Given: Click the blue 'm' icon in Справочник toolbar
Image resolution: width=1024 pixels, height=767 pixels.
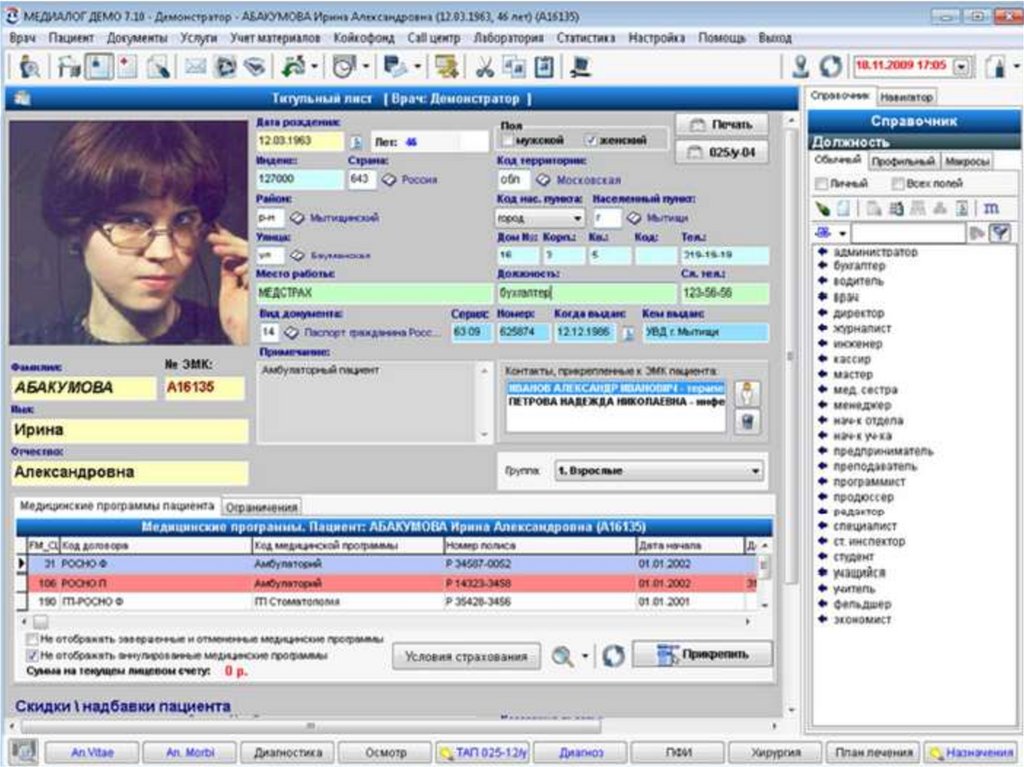Looking at the screenshot, I should click(x=991, y=207).
